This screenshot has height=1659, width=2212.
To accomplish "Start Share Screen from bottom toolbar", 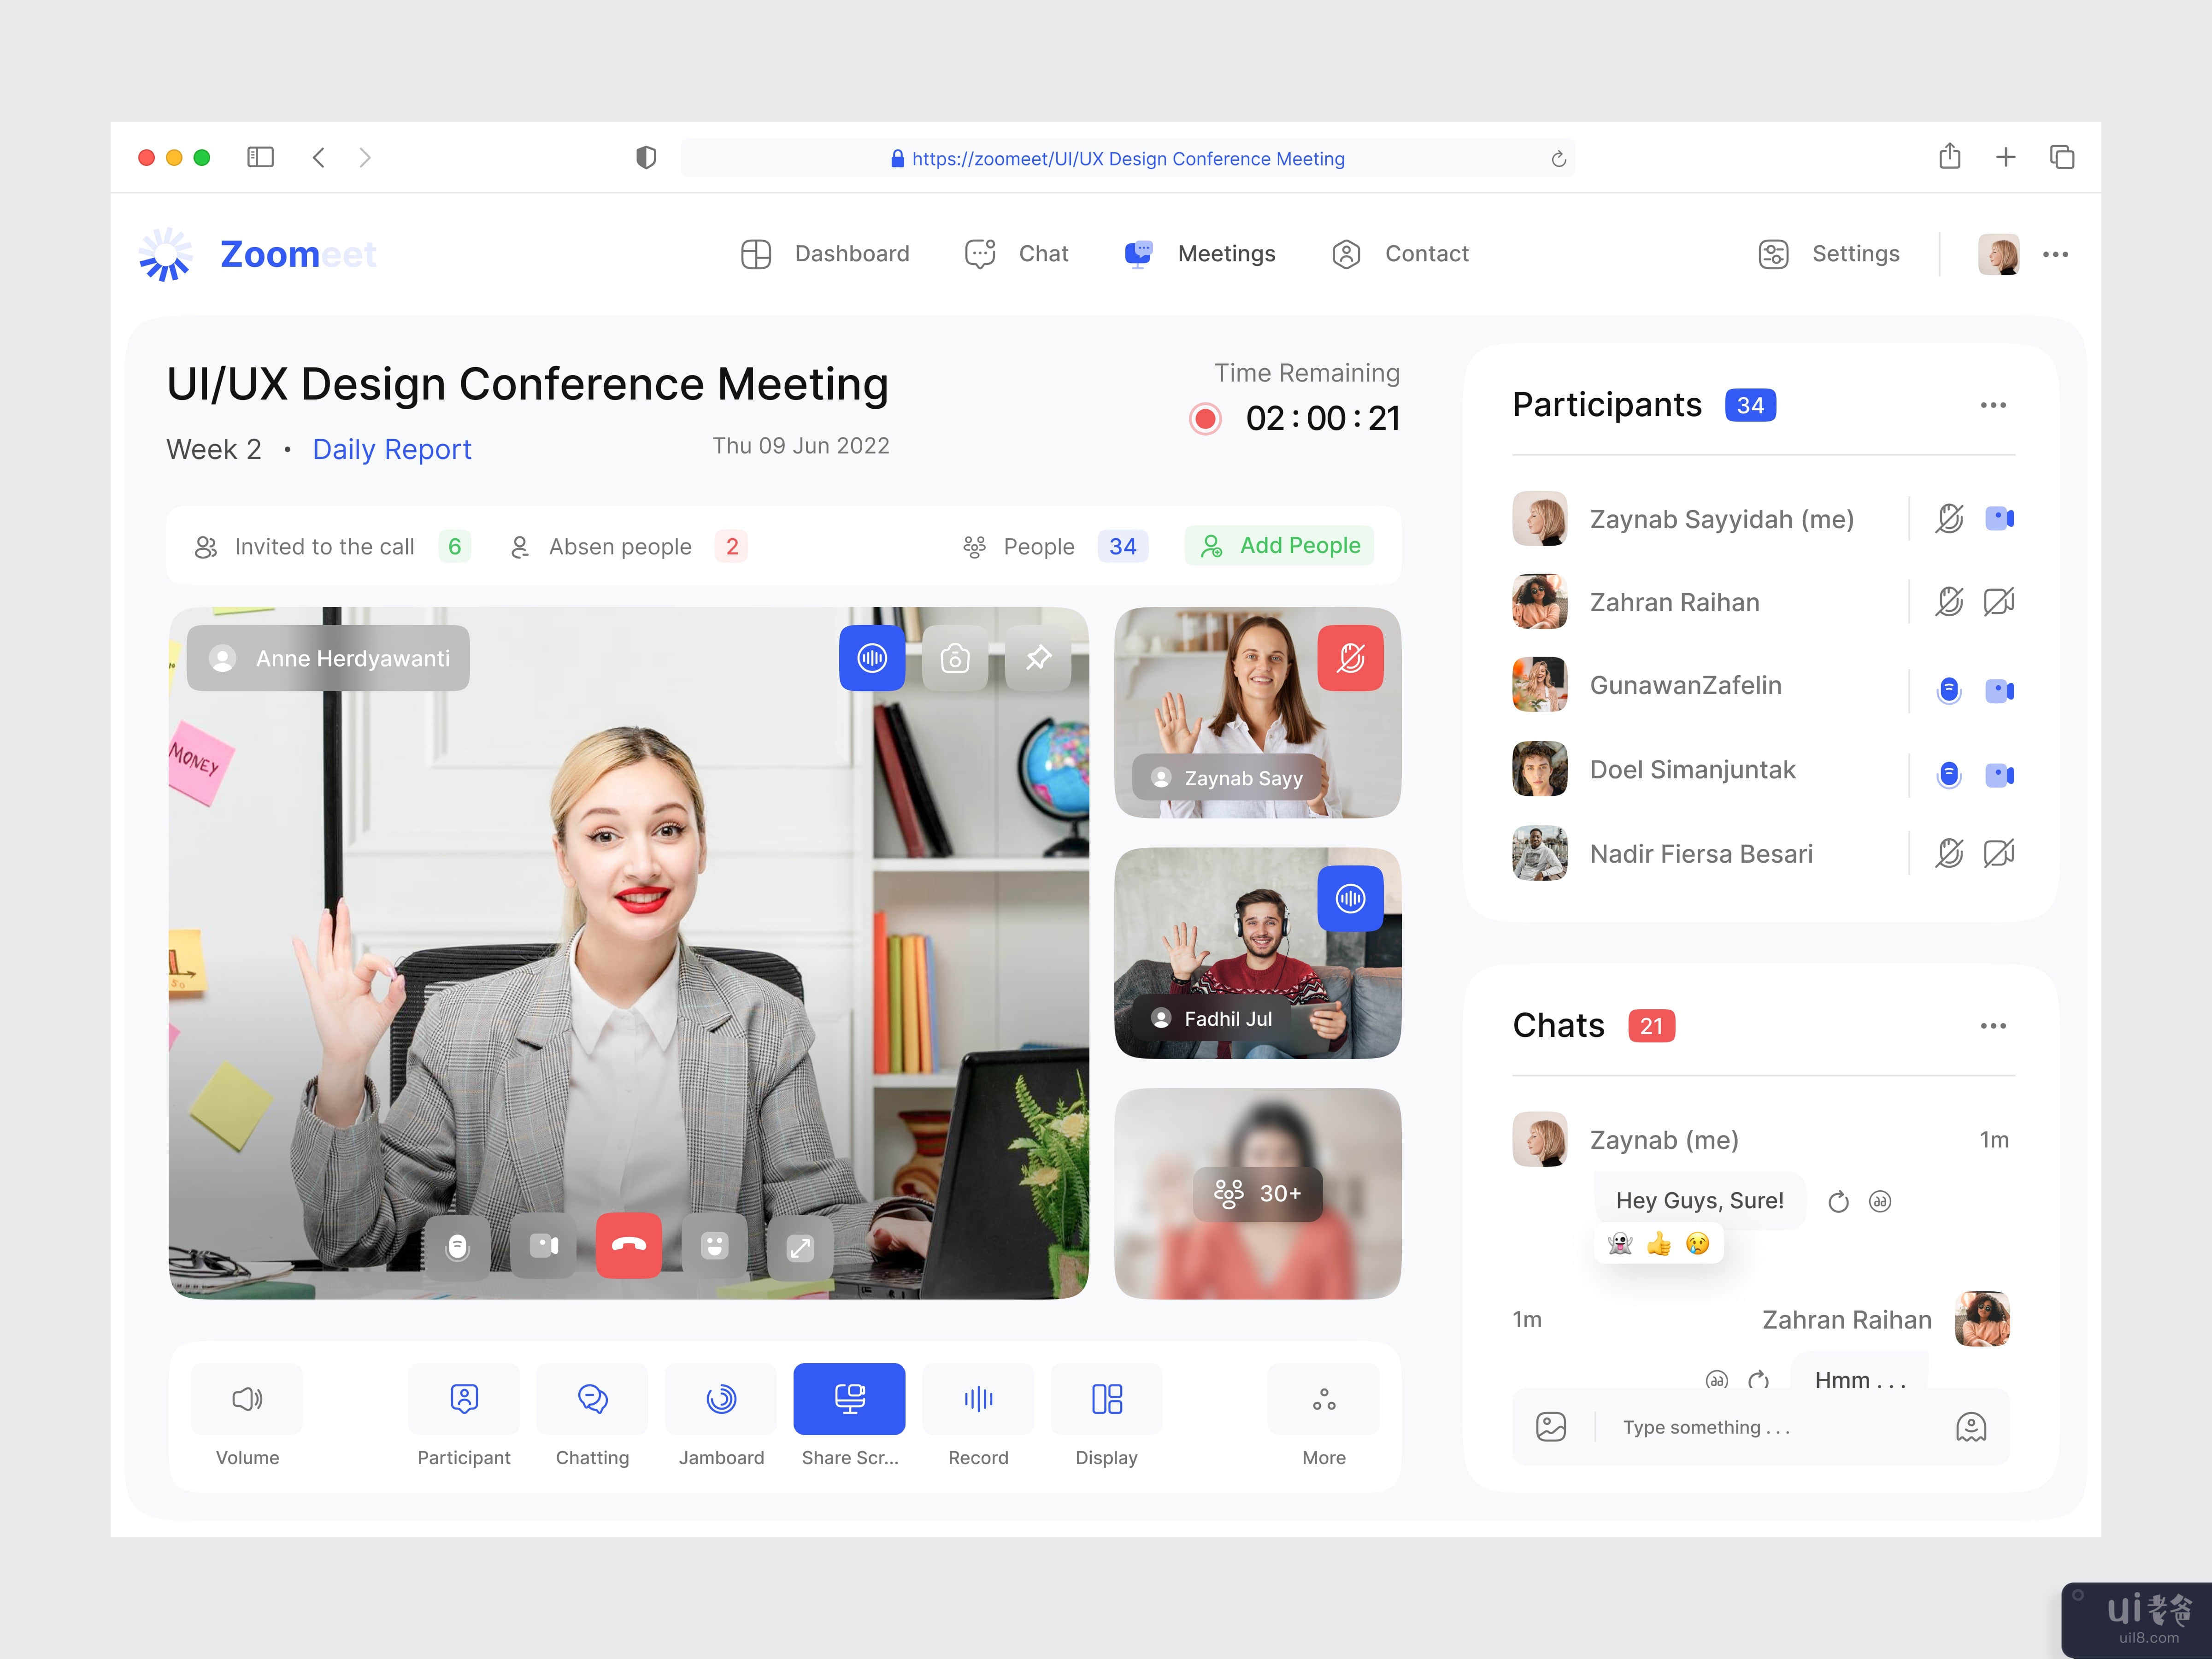I will 849,1398.
